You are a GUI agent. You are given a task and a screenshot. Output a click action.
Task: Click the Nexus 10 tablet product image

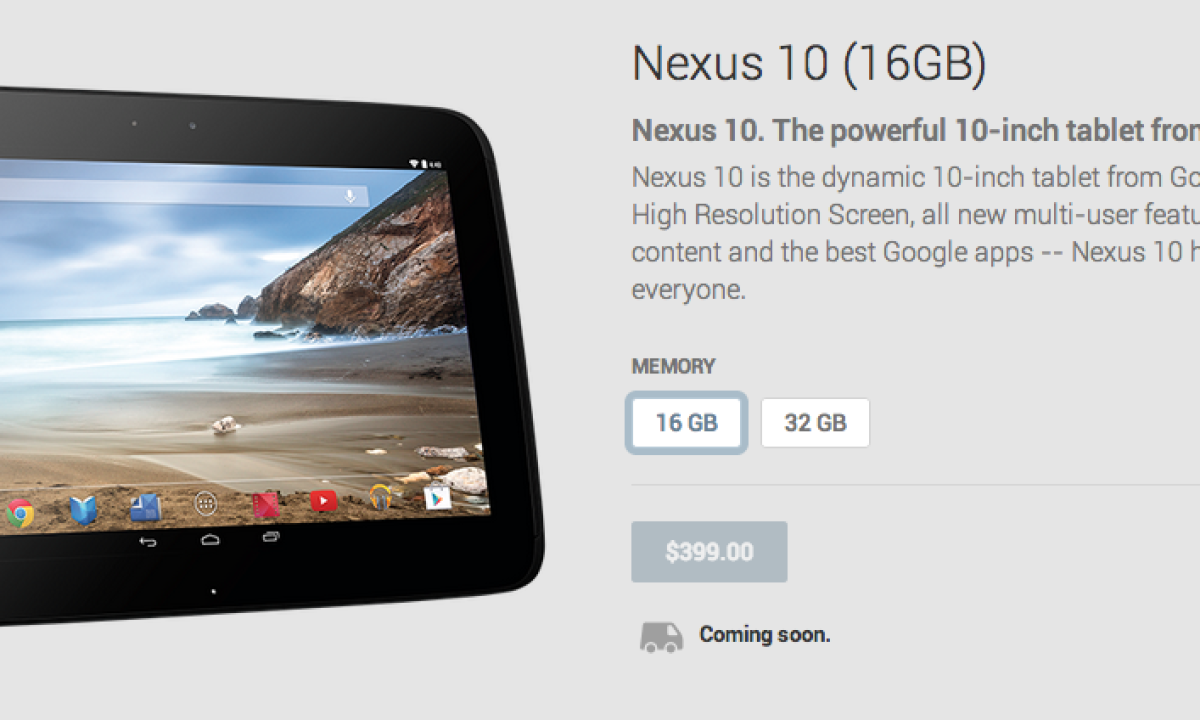(x=270, y=355)
